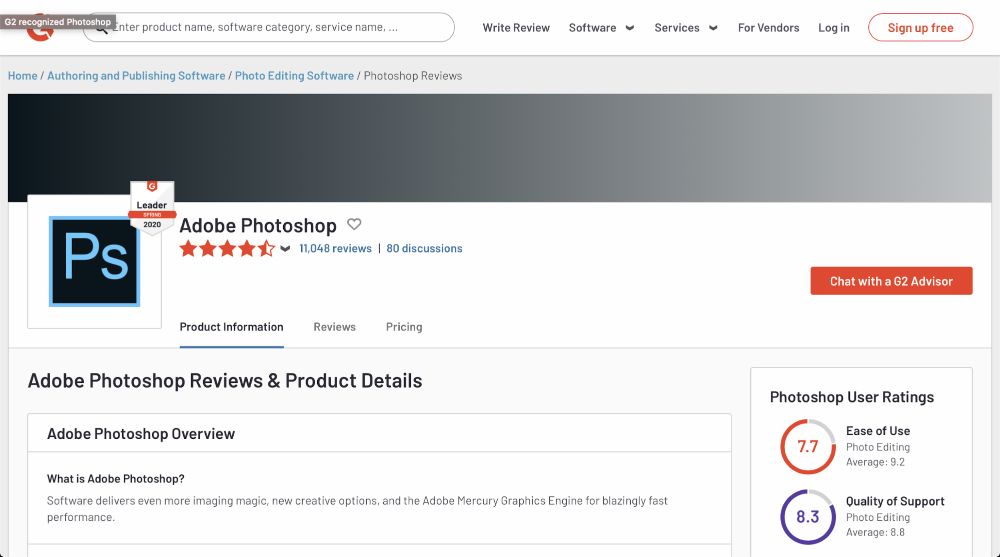Open Authoring and Publishing Software breadcrumb
Viewport: 1000px width, 557px height.
tap(136, 75)
